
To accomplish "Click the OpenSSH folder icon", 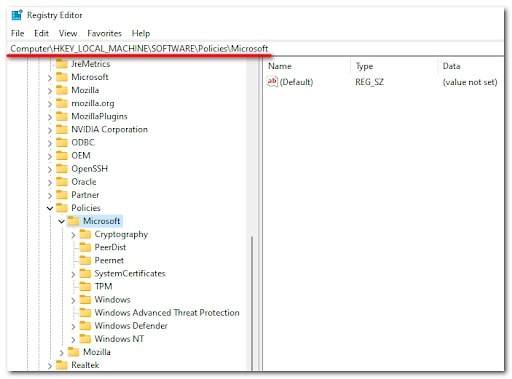I will (x=62, y=168).
